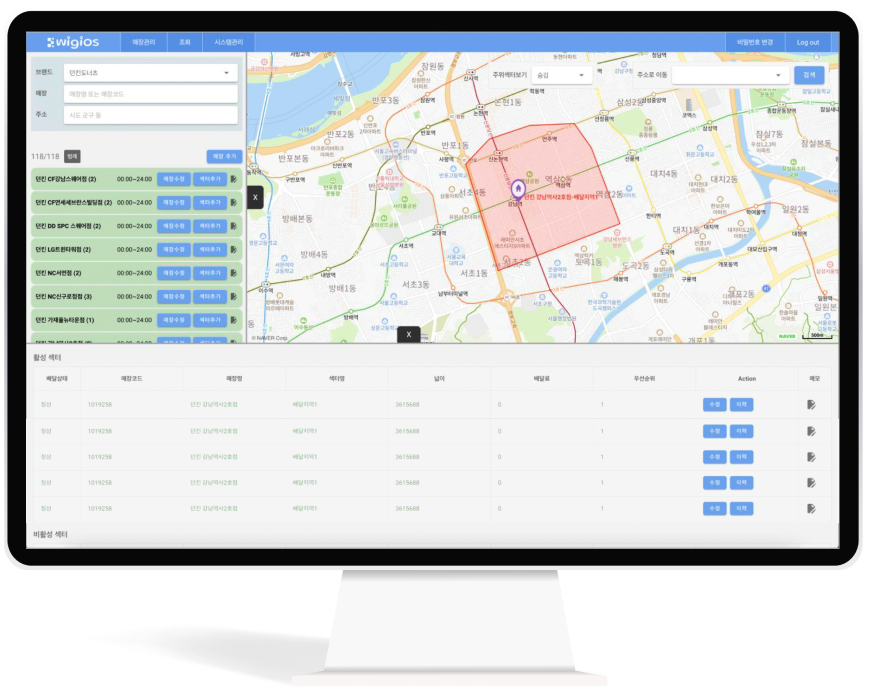The height and width of the screenshot is (689, 869).
Task: Open memo icon for 던킨 CF연세세브란스빌딩점 store
Action: pos(234,203)
